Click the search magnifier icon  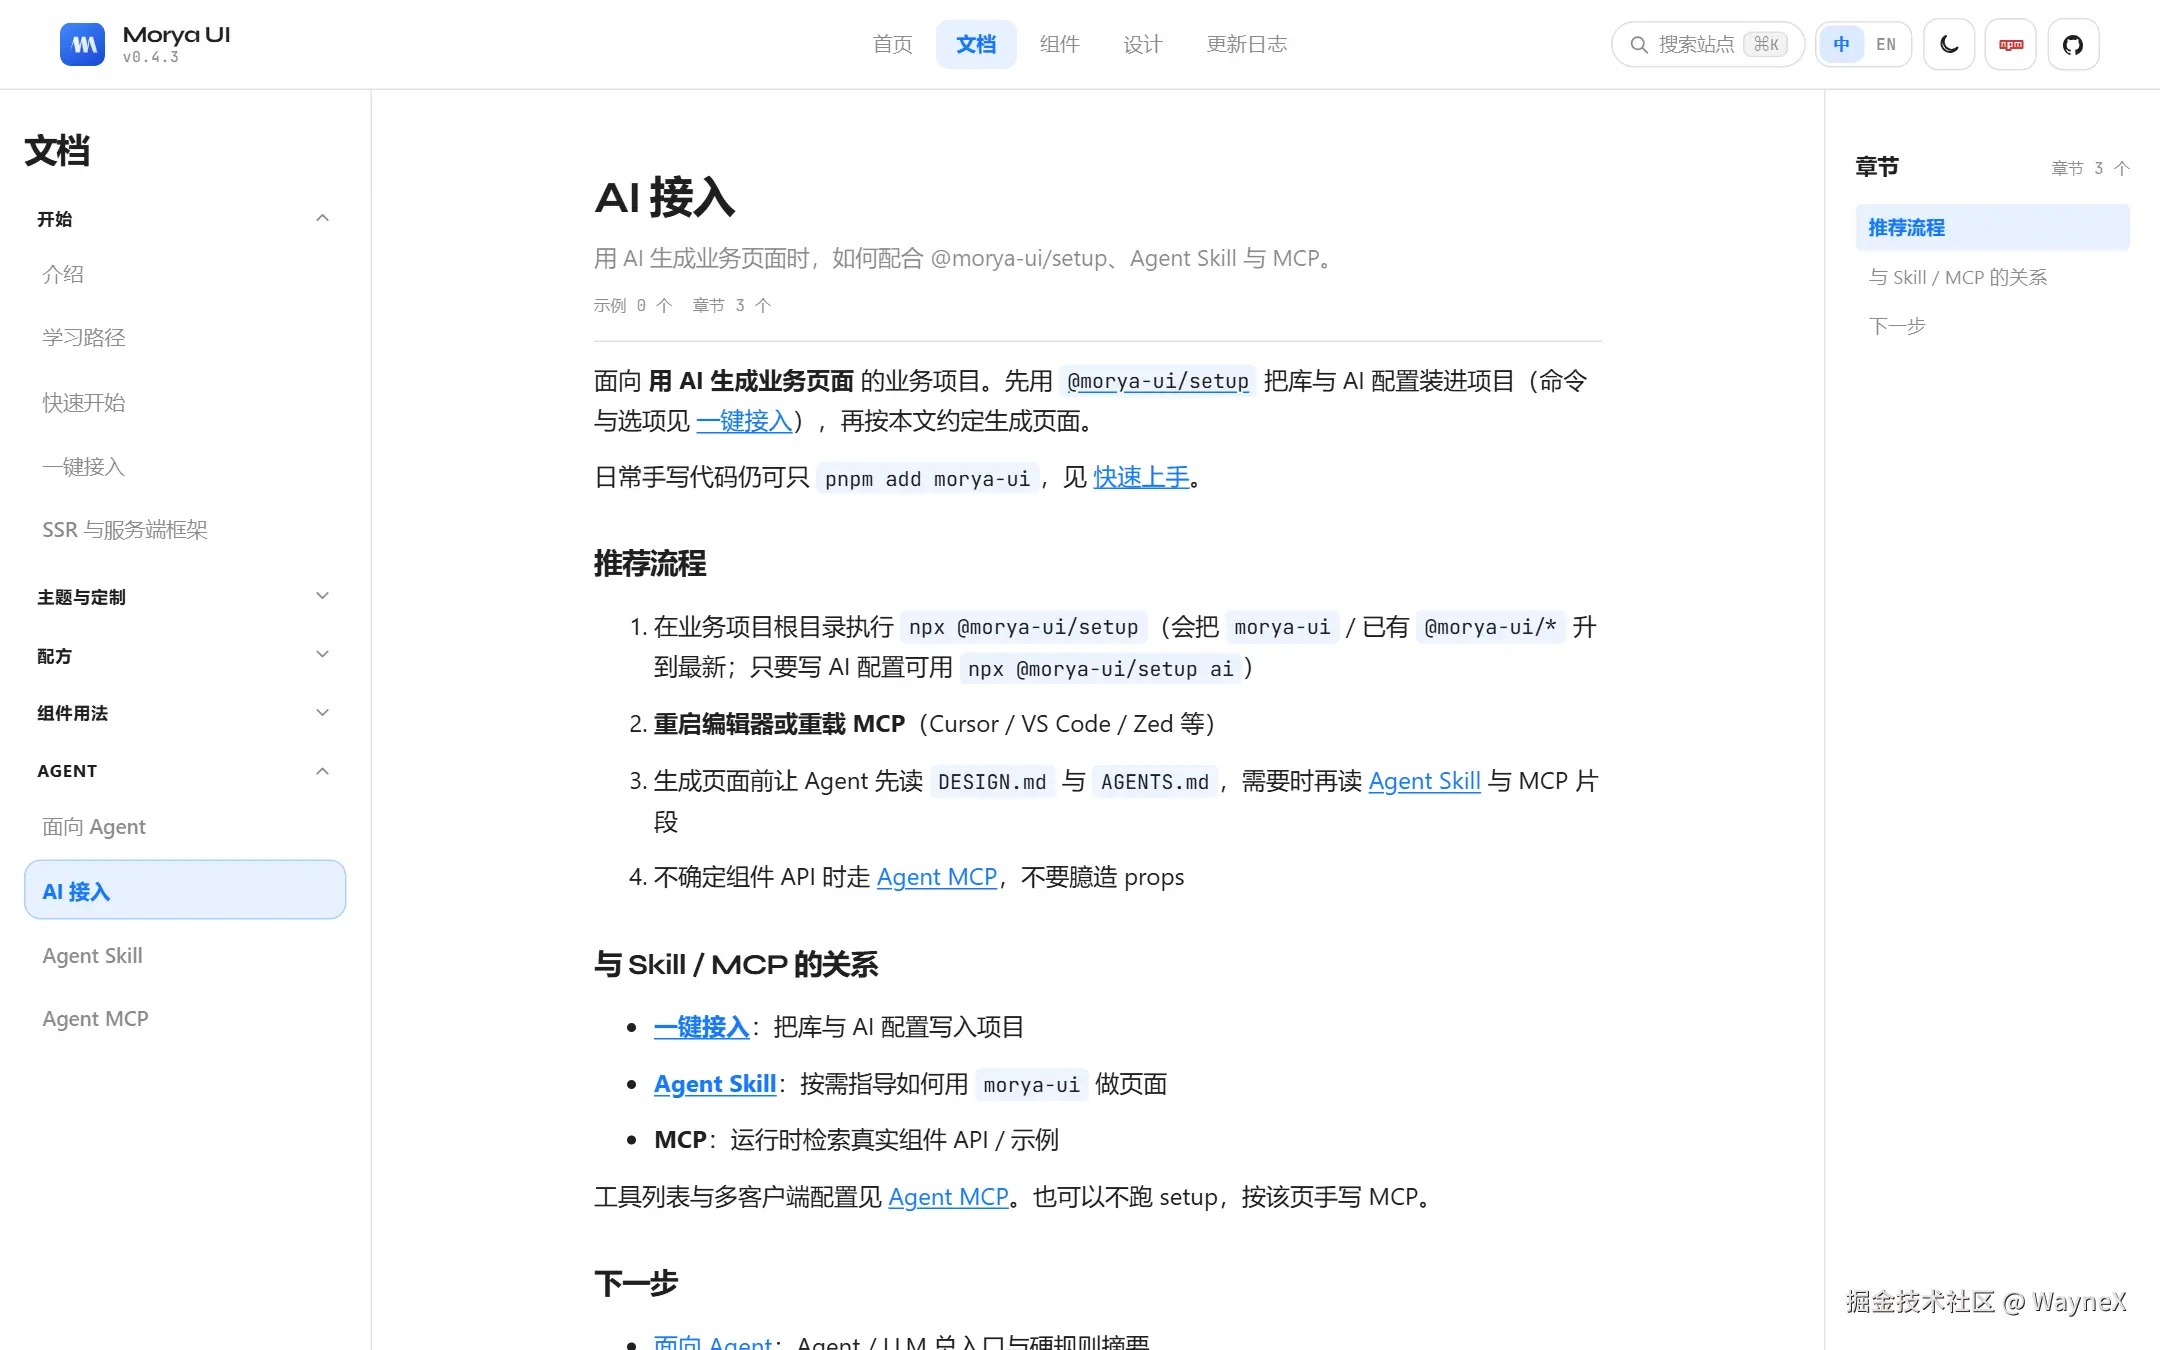point(1639,44)
